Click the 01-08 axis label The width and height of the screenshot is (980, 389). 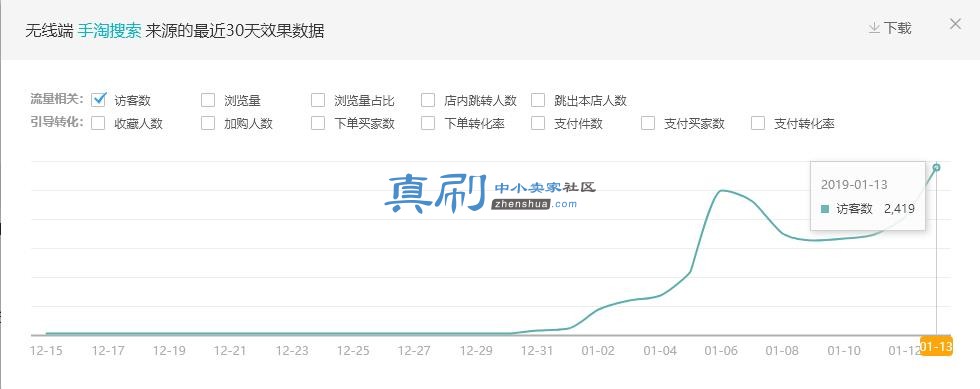(x=782, y=351)
